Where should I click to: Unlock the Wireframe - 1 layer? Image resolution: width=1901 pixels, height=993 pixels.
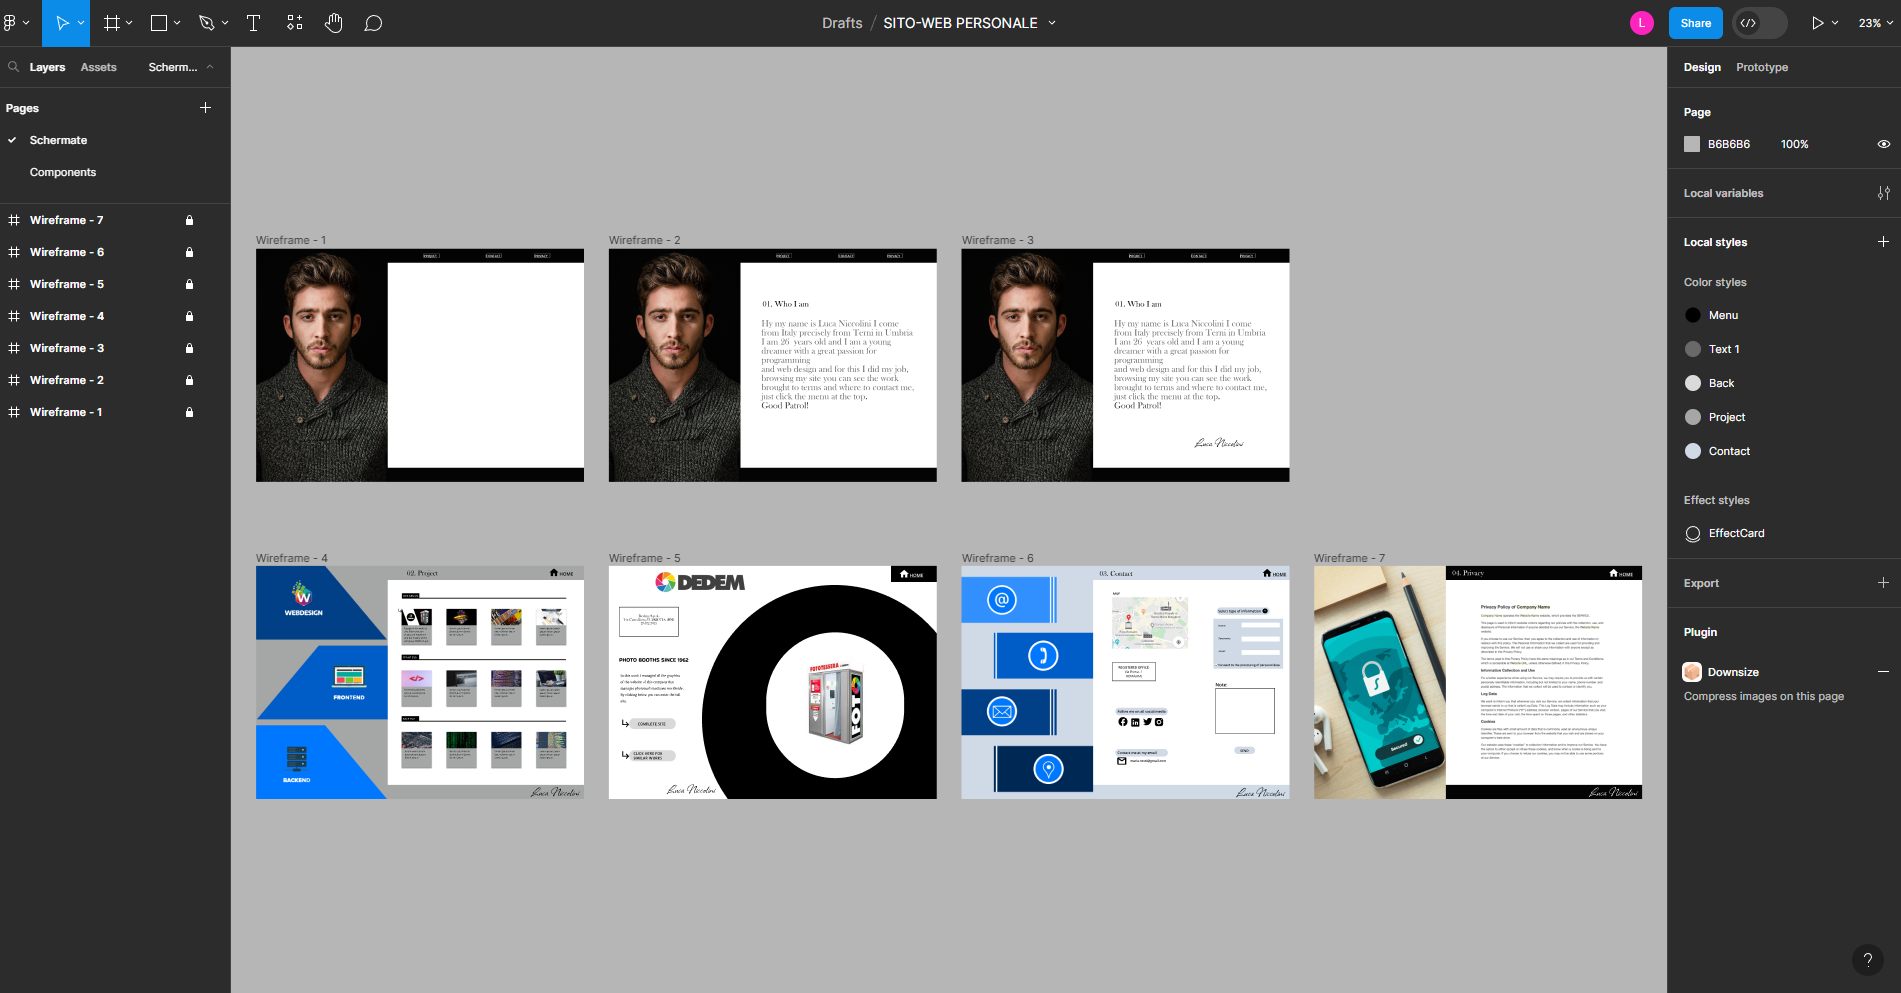[x=189, y=412]
